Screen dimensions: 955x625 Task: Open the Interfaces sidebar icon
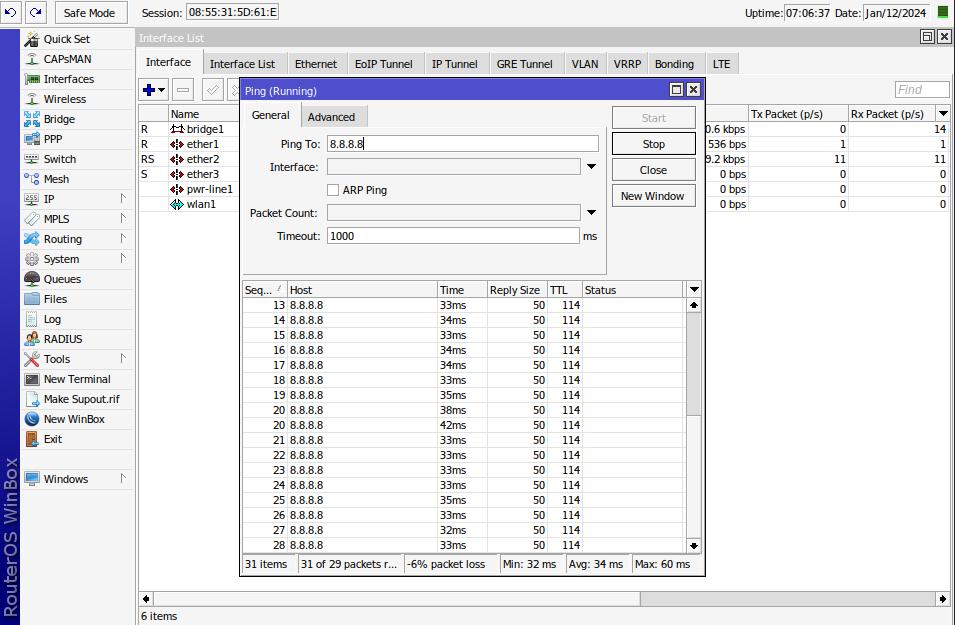click(x=32, y=79)
